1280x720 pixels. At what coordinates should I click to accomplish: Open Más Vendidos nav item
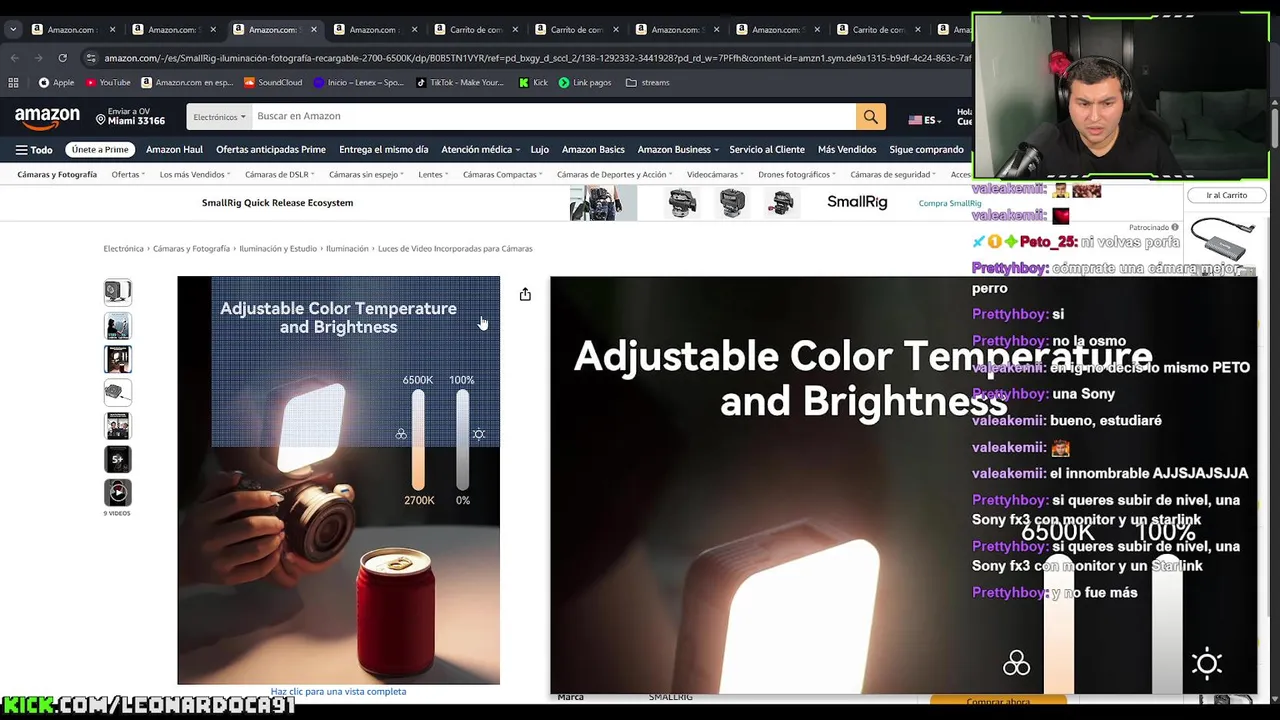tap(847, 150)
